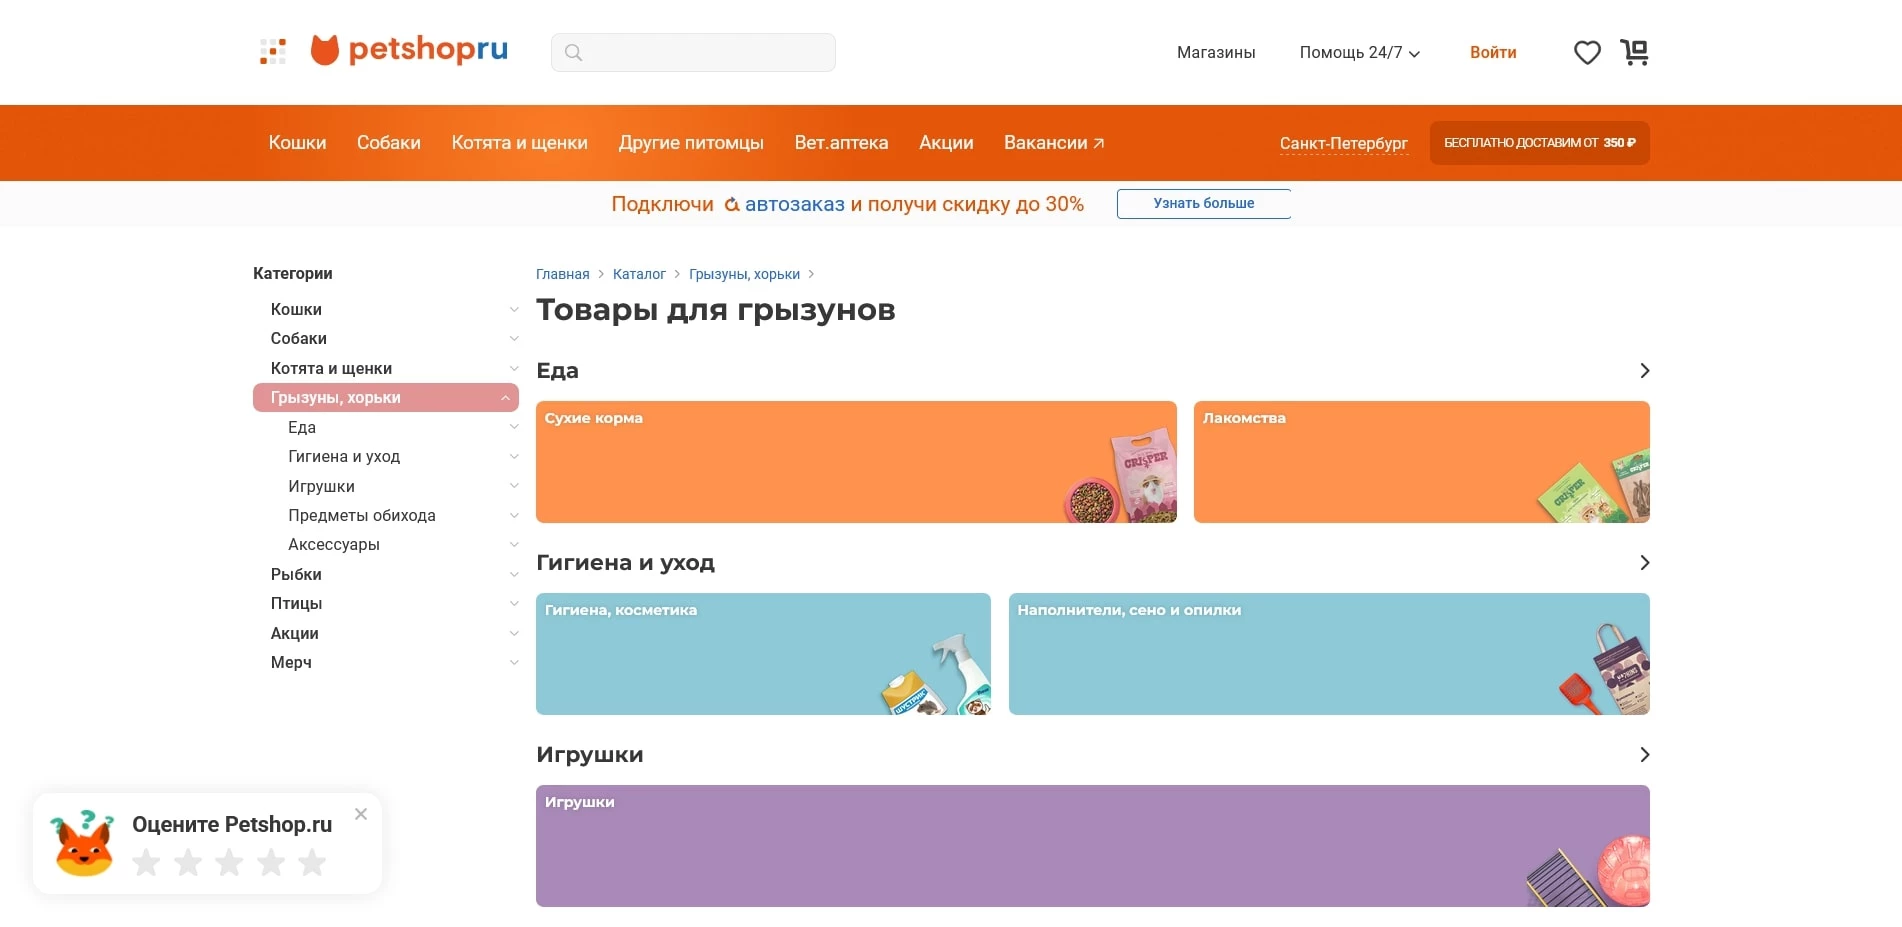This screenshot has width=1902, height=927.
Task: Click the free delivery from 350 ₽ badge
Action: point(1539,142)
